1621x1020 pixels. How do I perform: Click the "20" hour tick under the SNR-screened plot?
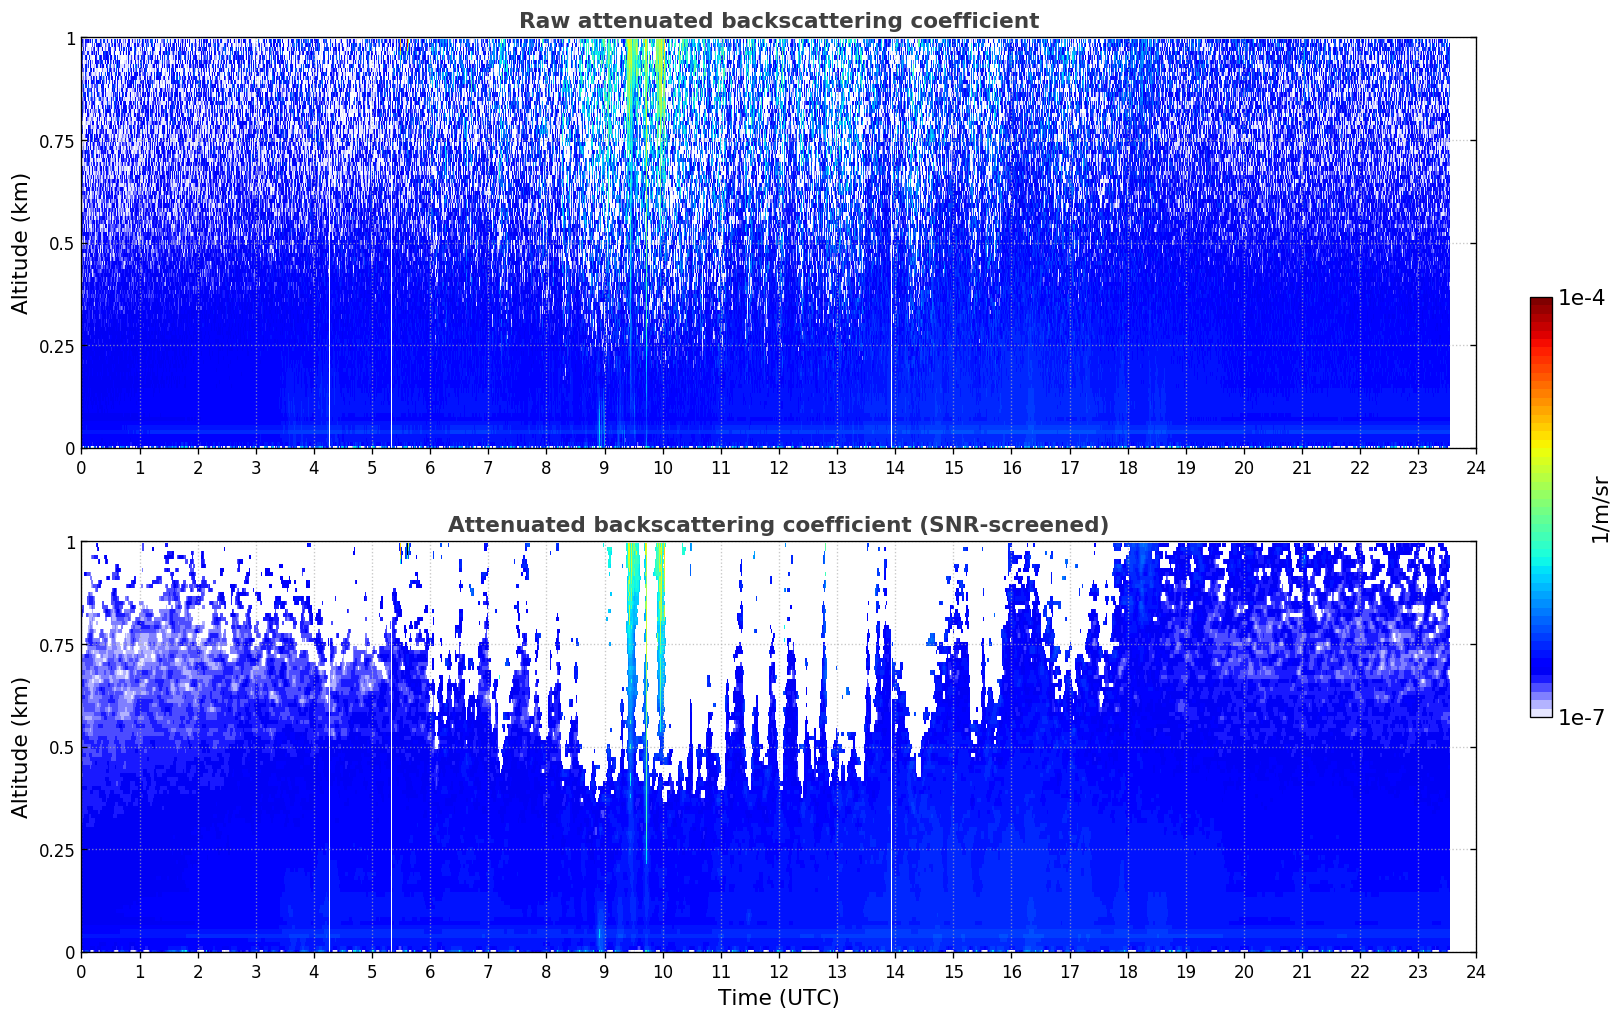point(1244,971)
